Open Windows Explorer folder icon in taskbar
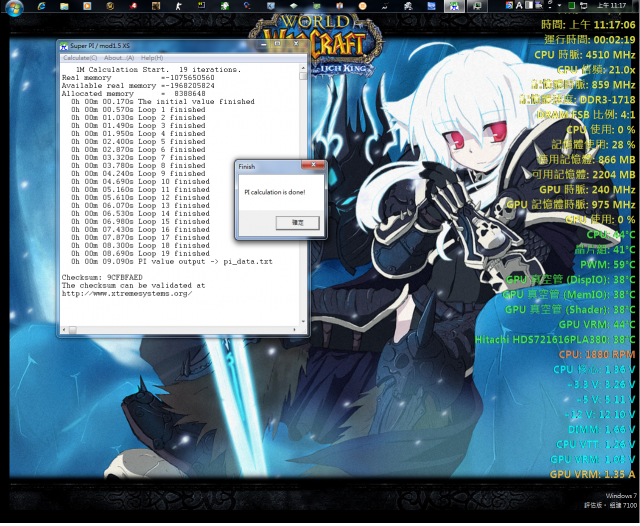This screenshot has width=640, height=526. 64,6
